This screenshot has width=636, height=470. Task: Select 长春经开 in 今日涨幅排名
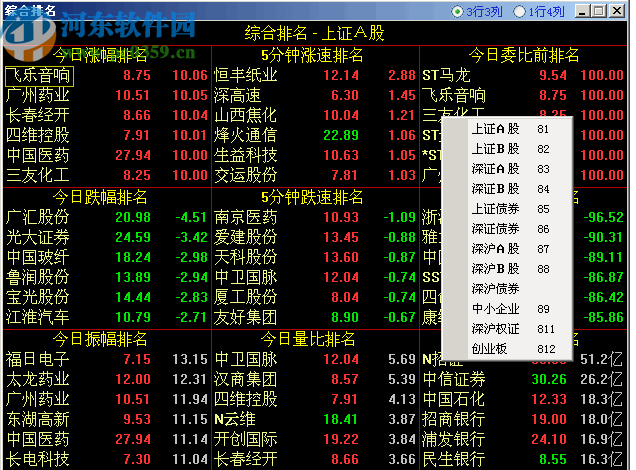[x=107, y=116]
